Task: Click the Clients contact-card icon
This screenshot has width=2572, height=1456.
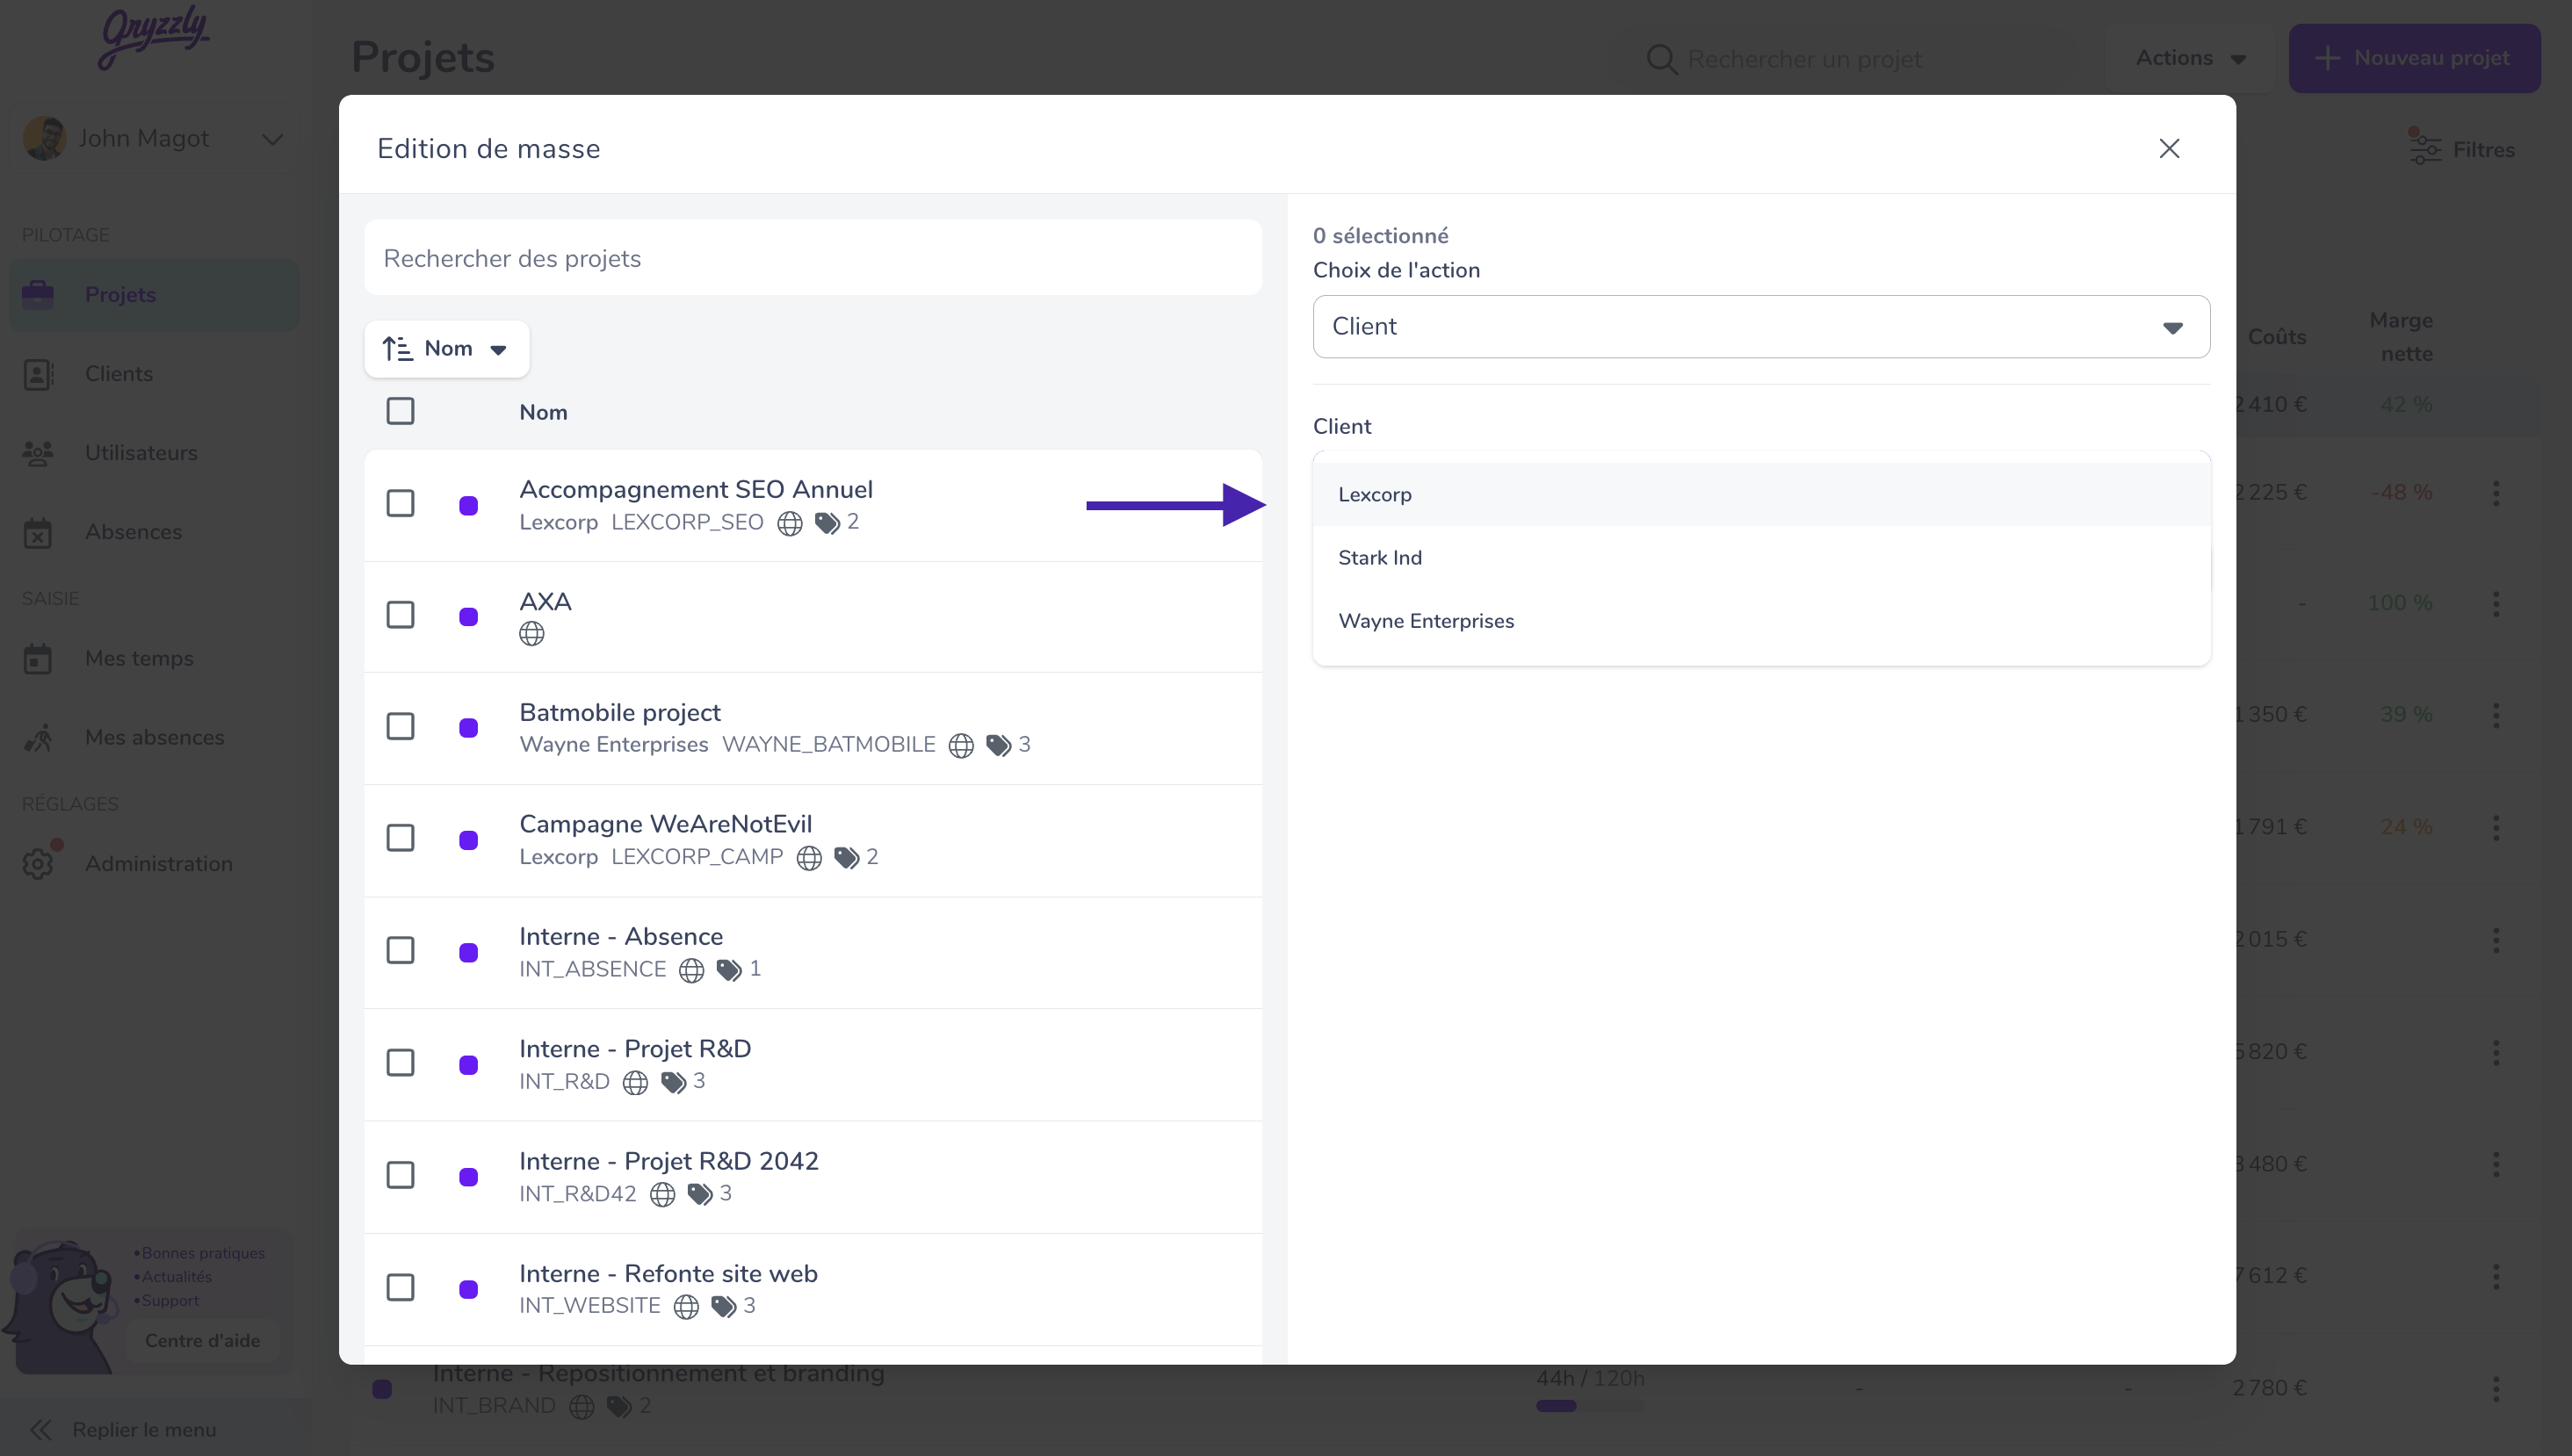Action: click(38, 374)
